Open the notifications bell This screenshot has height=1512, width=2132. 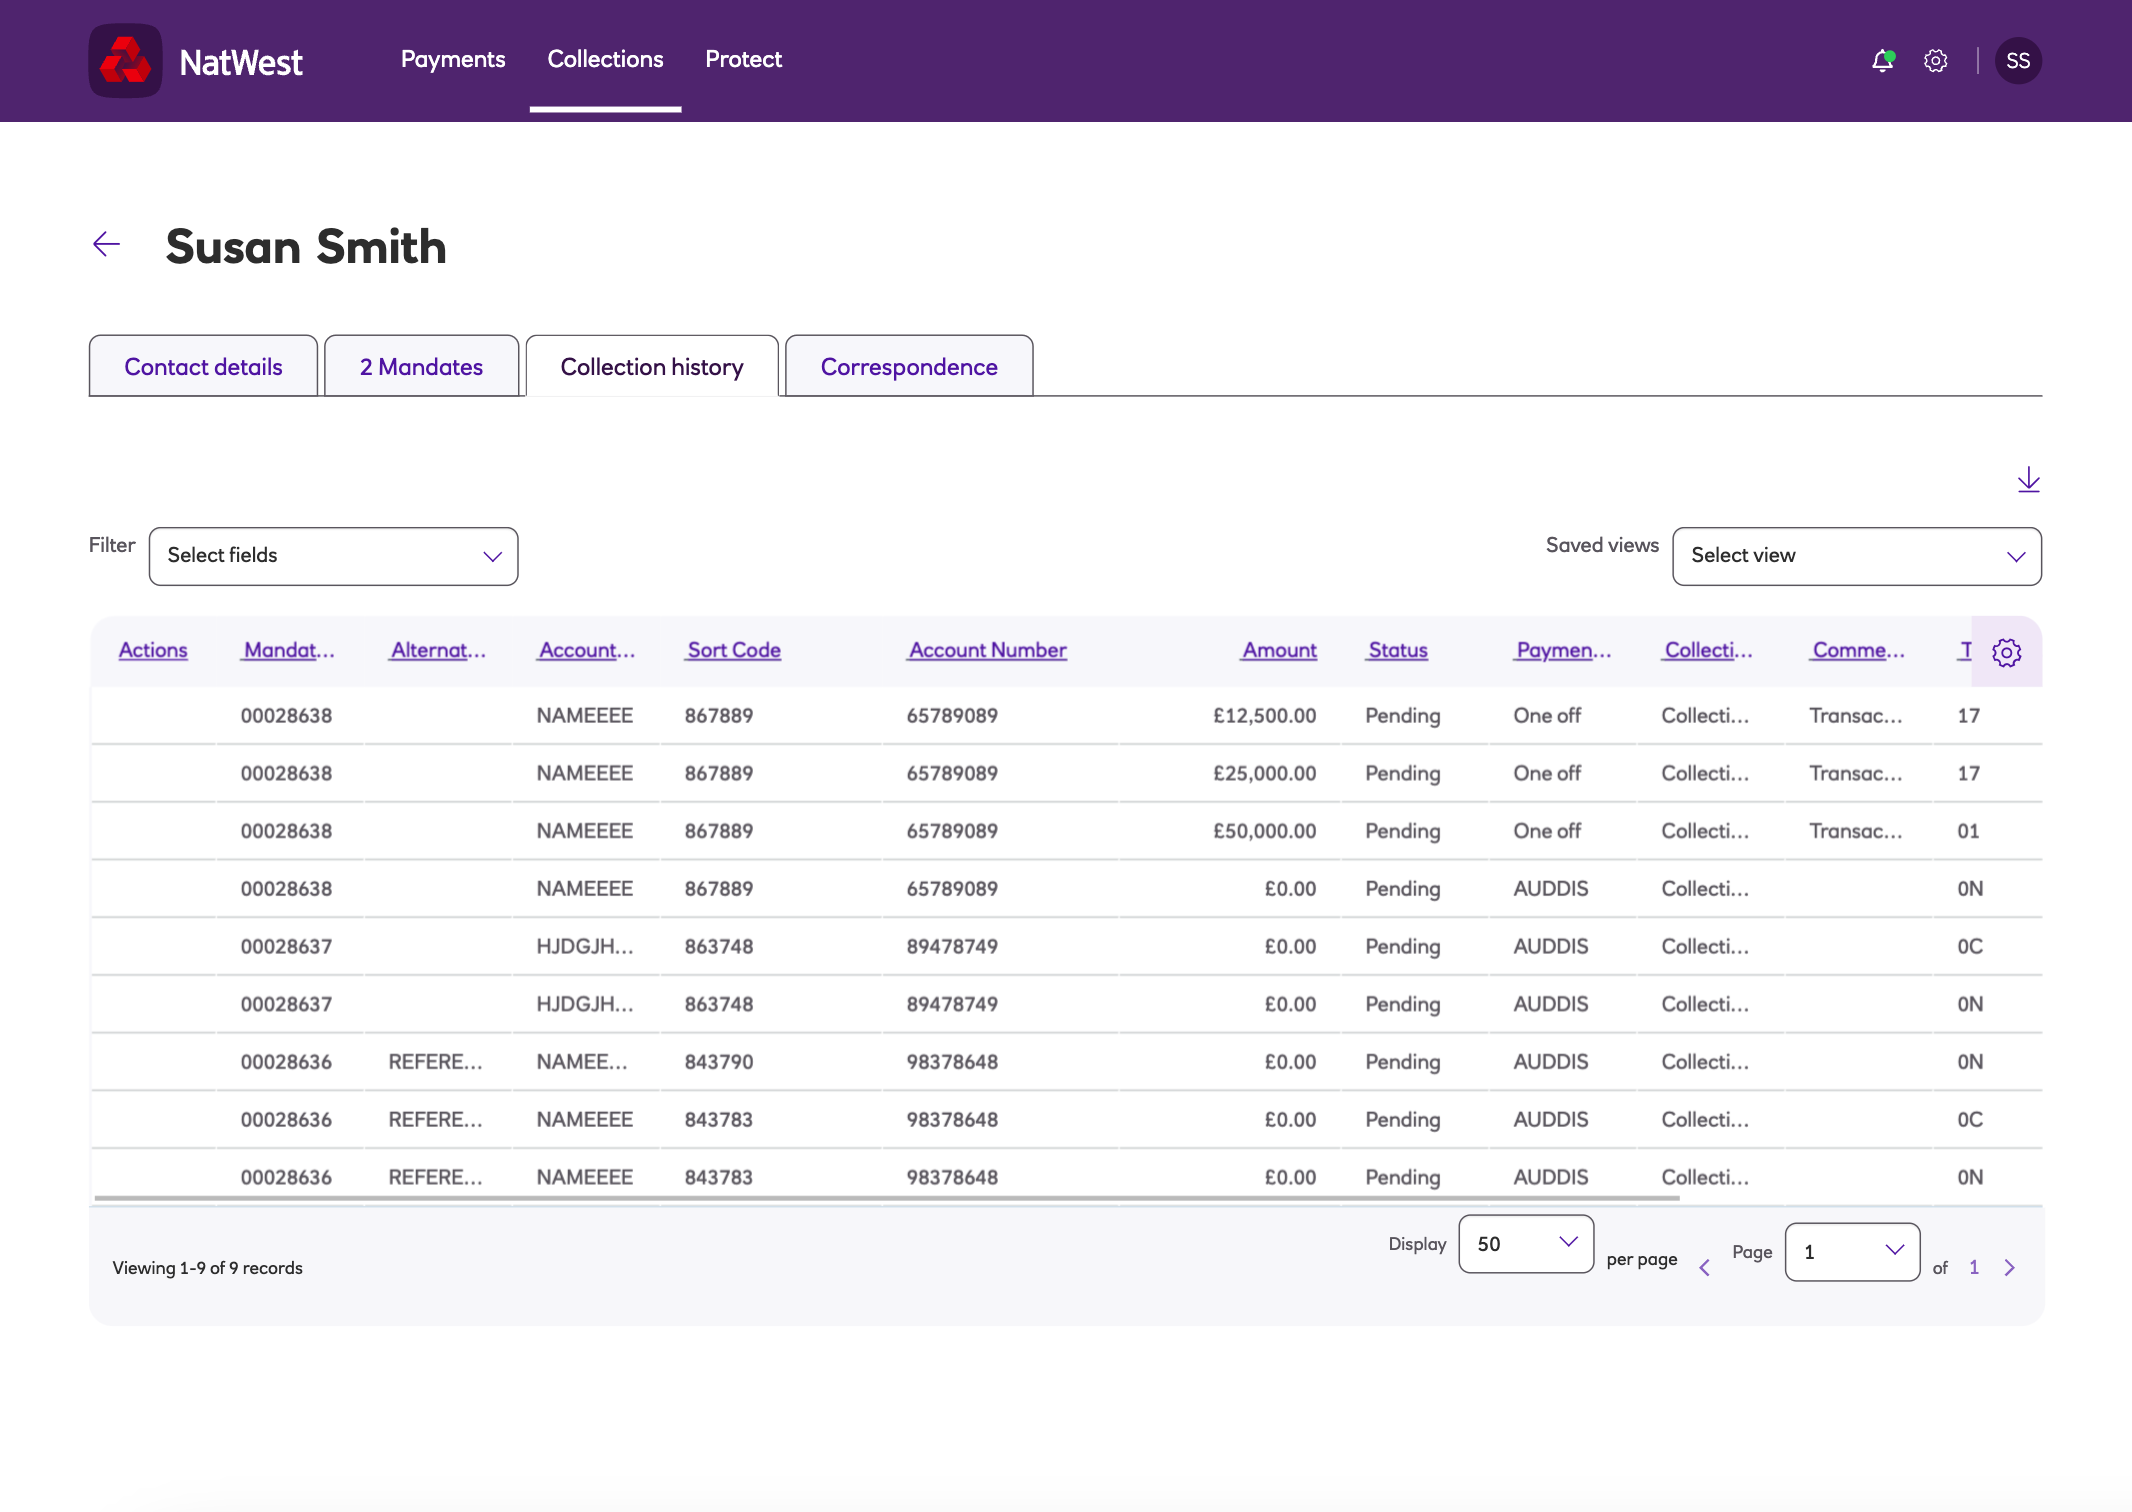[1882, 61]
